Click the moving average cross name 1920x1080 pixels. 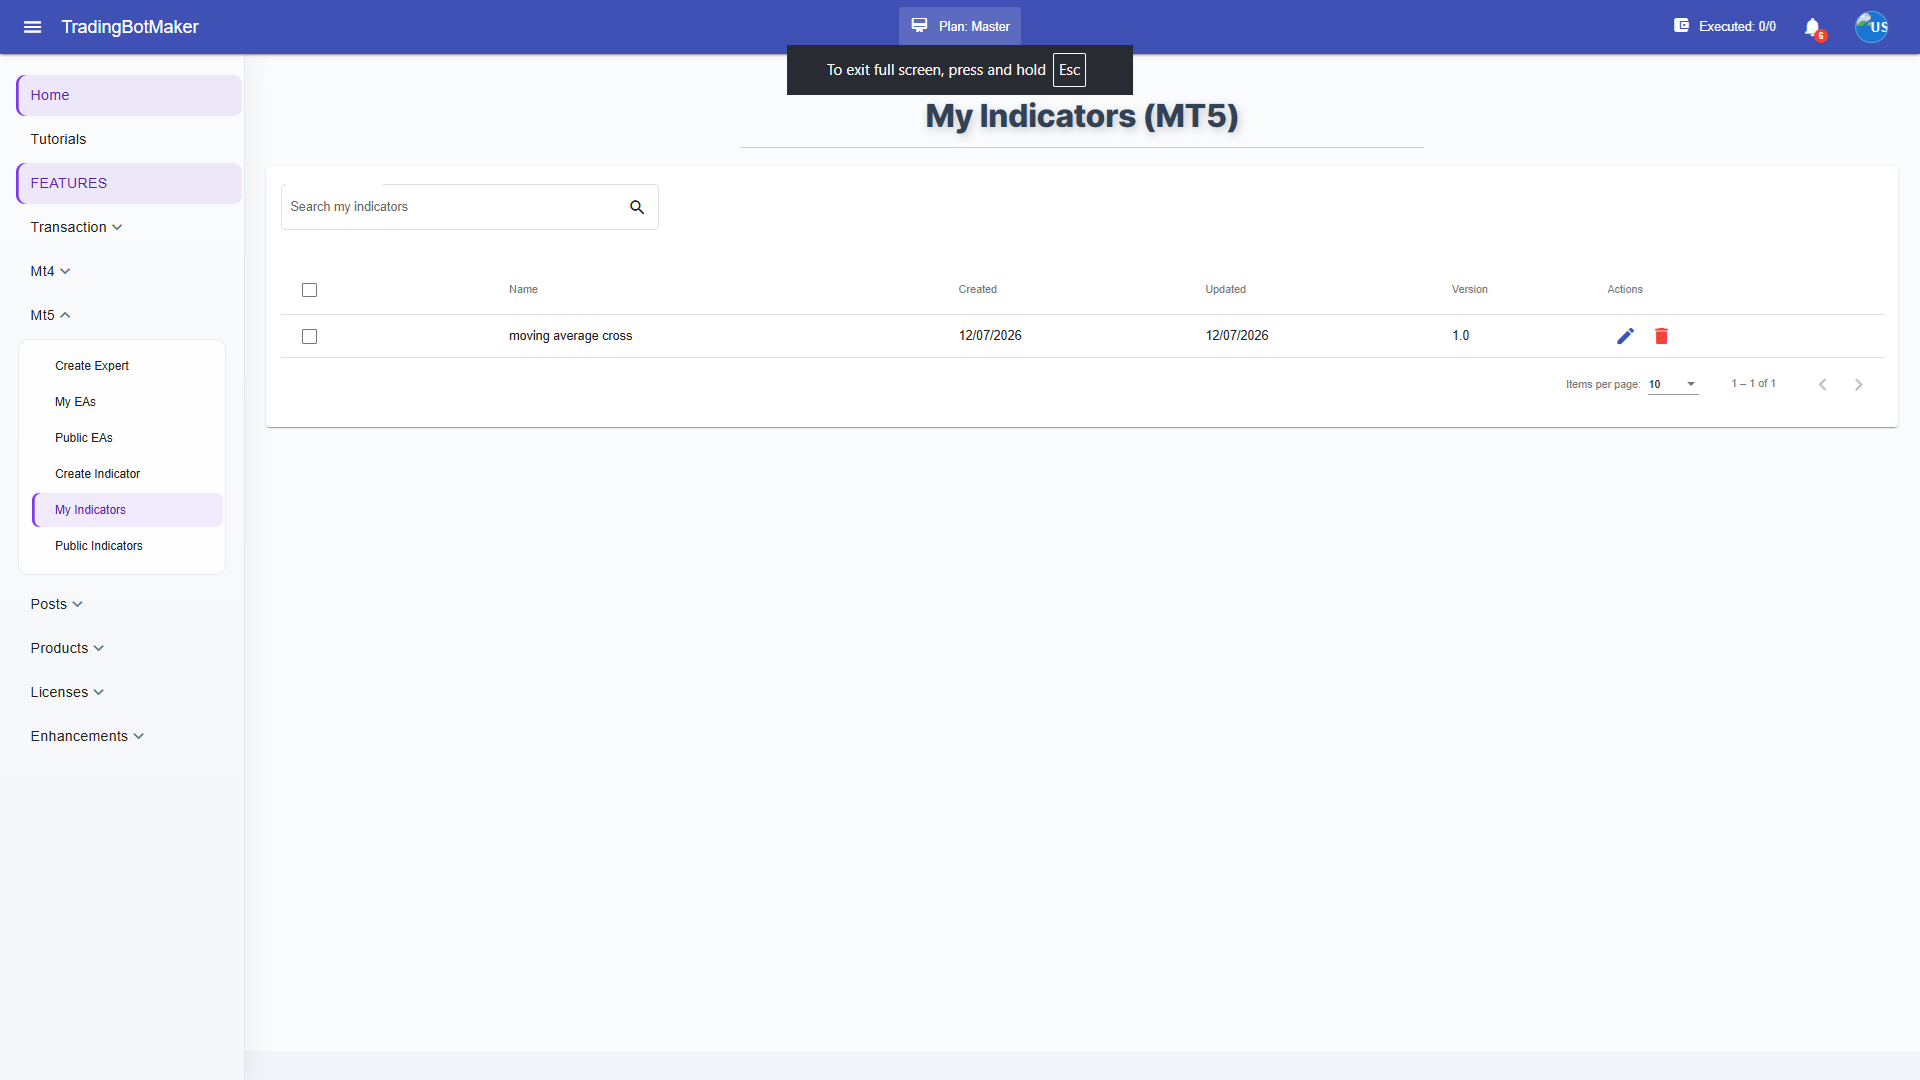point(570,336)
